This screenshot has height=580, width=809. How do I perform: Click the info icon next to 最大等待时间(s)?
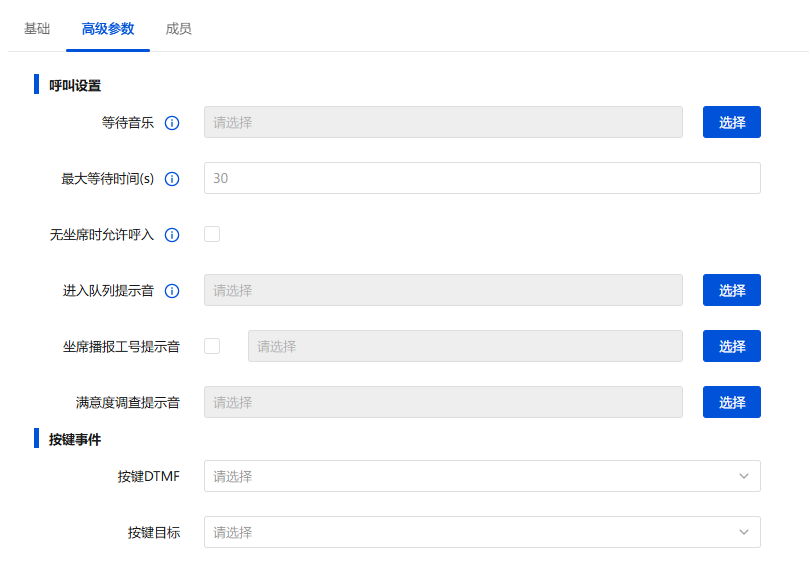171,179
